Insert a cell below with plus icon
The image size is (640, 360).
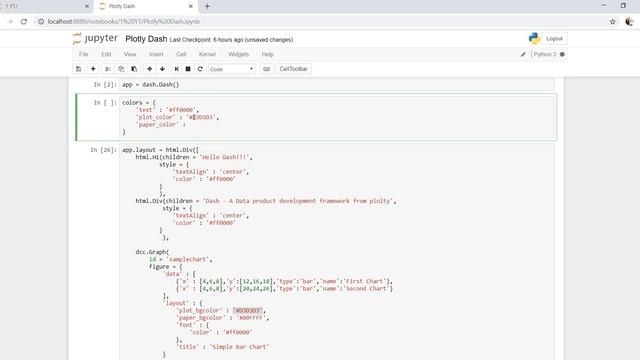[93, 69]
